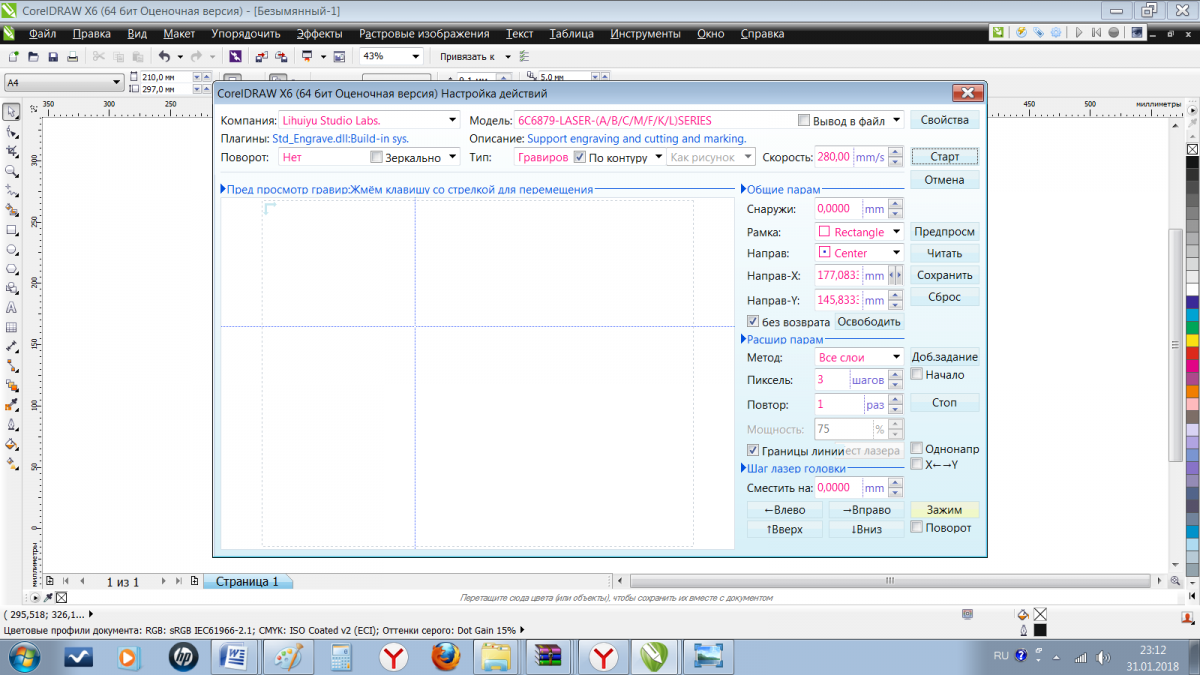
Task: Select the Eyedropper tool
Action: point(11,405)
